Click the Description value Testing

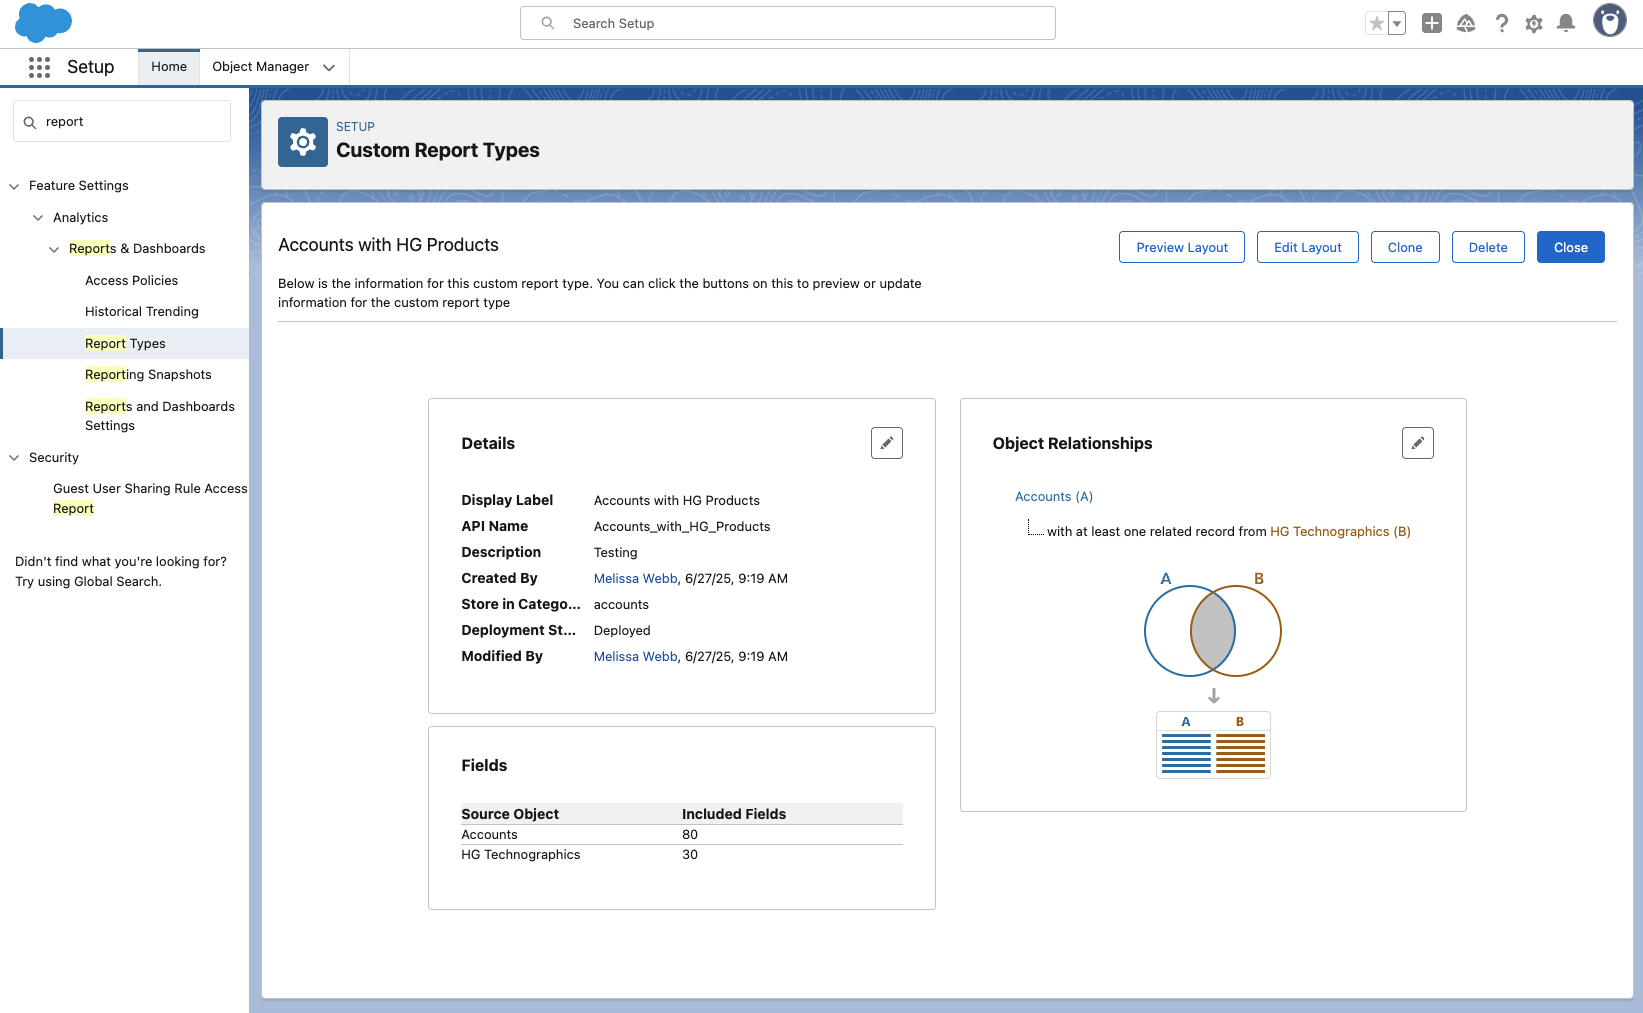pyautogui.click(x=615, y=553)
